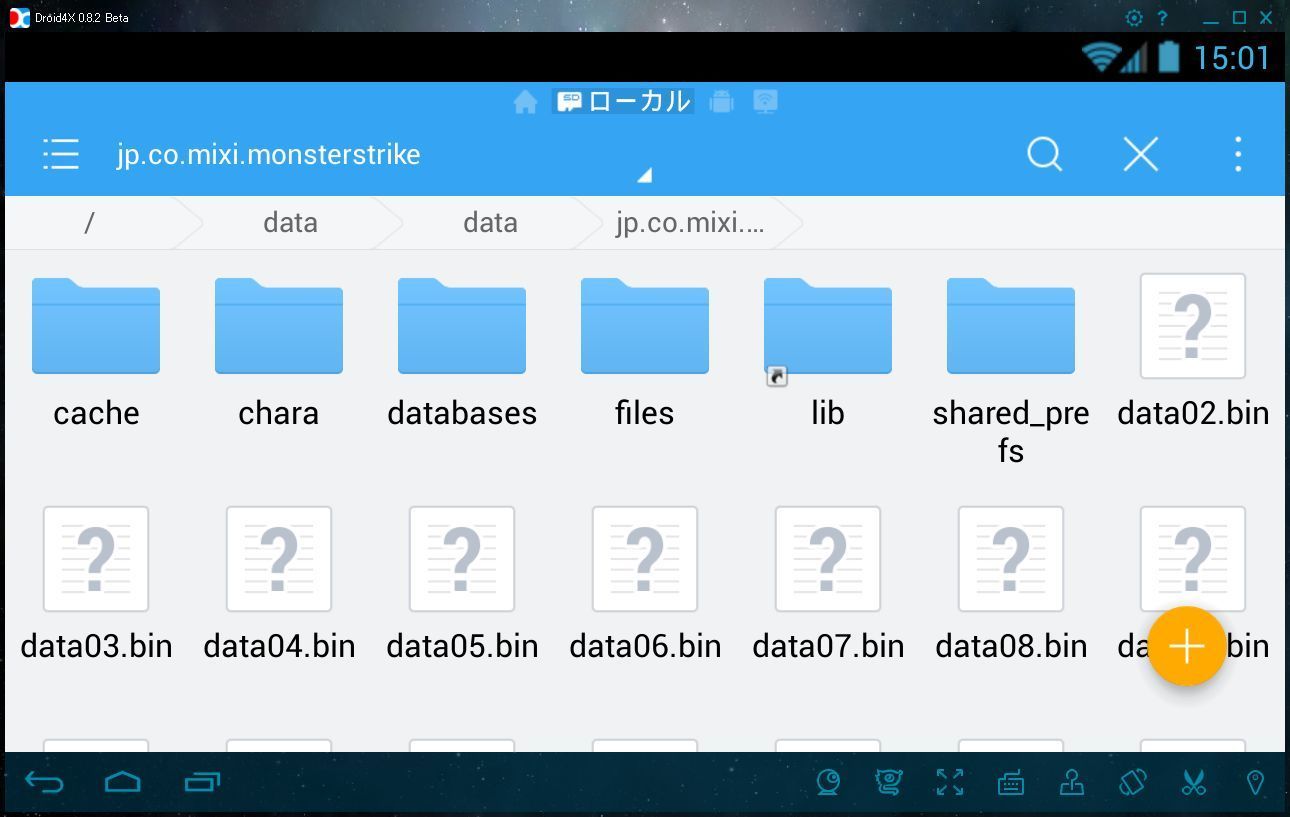The width and height of the screenshot is (1290, 817).
Task: Open the hamburger navigation menu
Action: 61,154
